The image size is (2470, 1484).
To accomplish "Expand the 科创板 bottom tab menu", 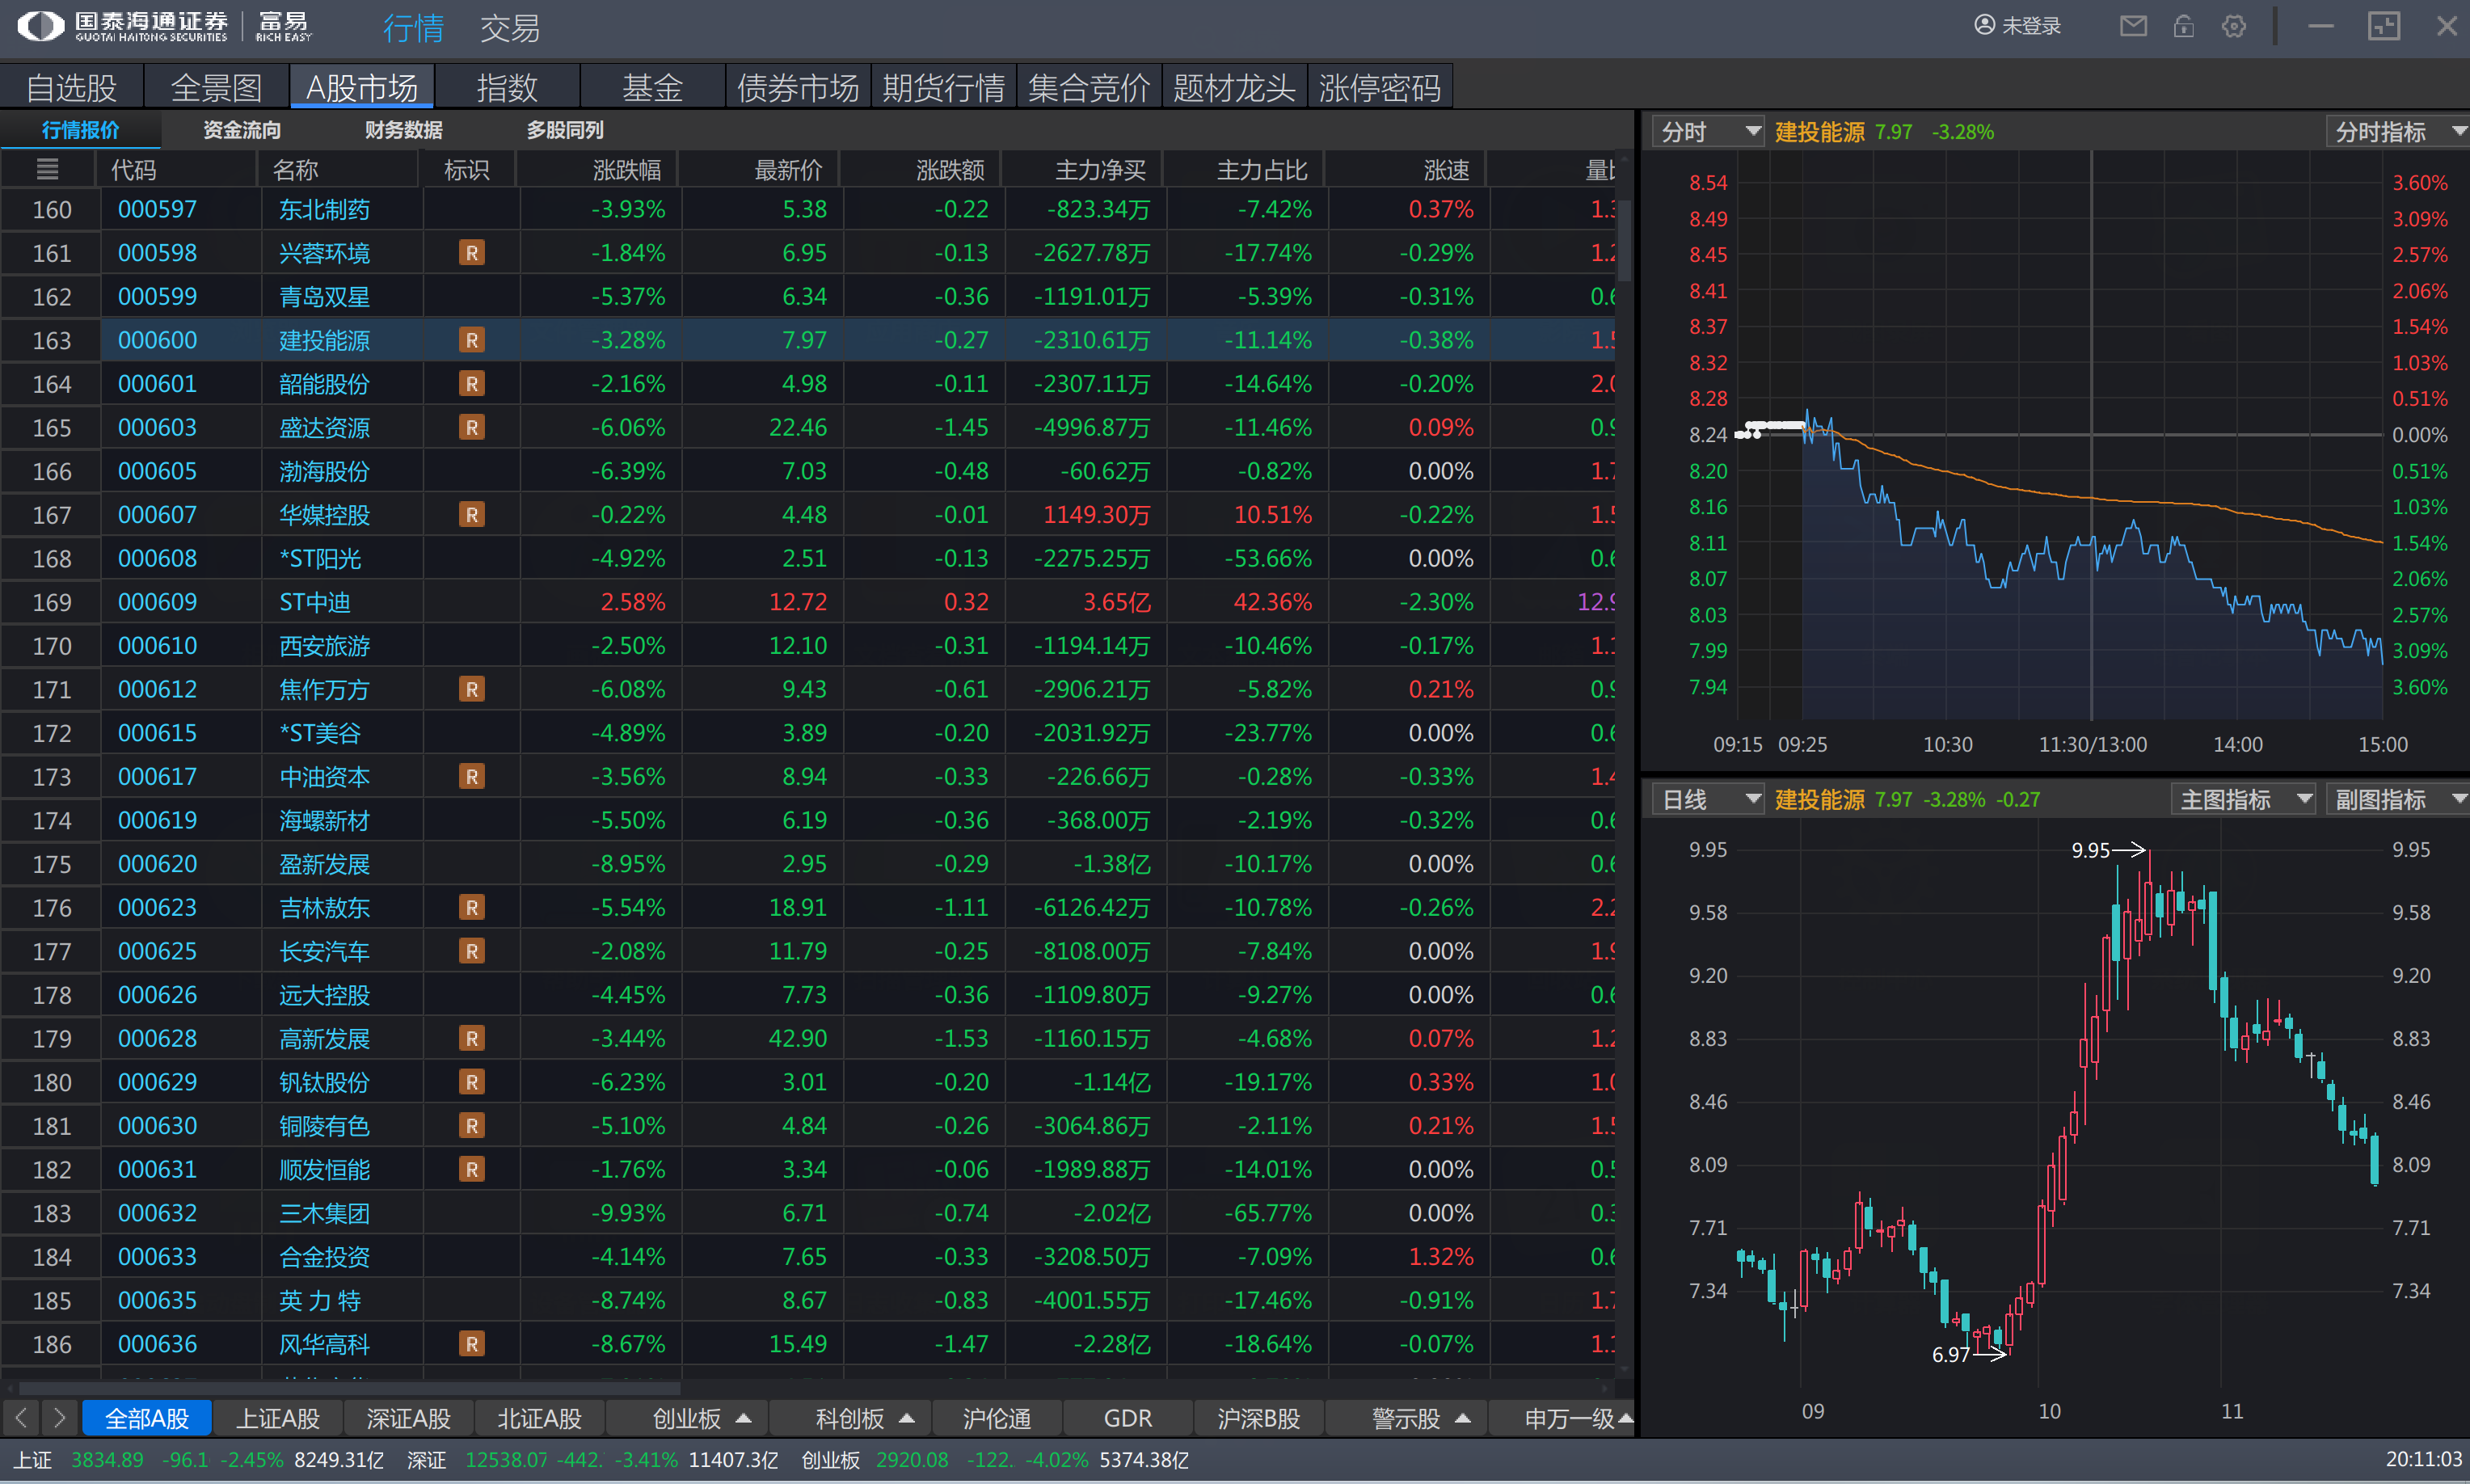I will (x=906, y=1418).
